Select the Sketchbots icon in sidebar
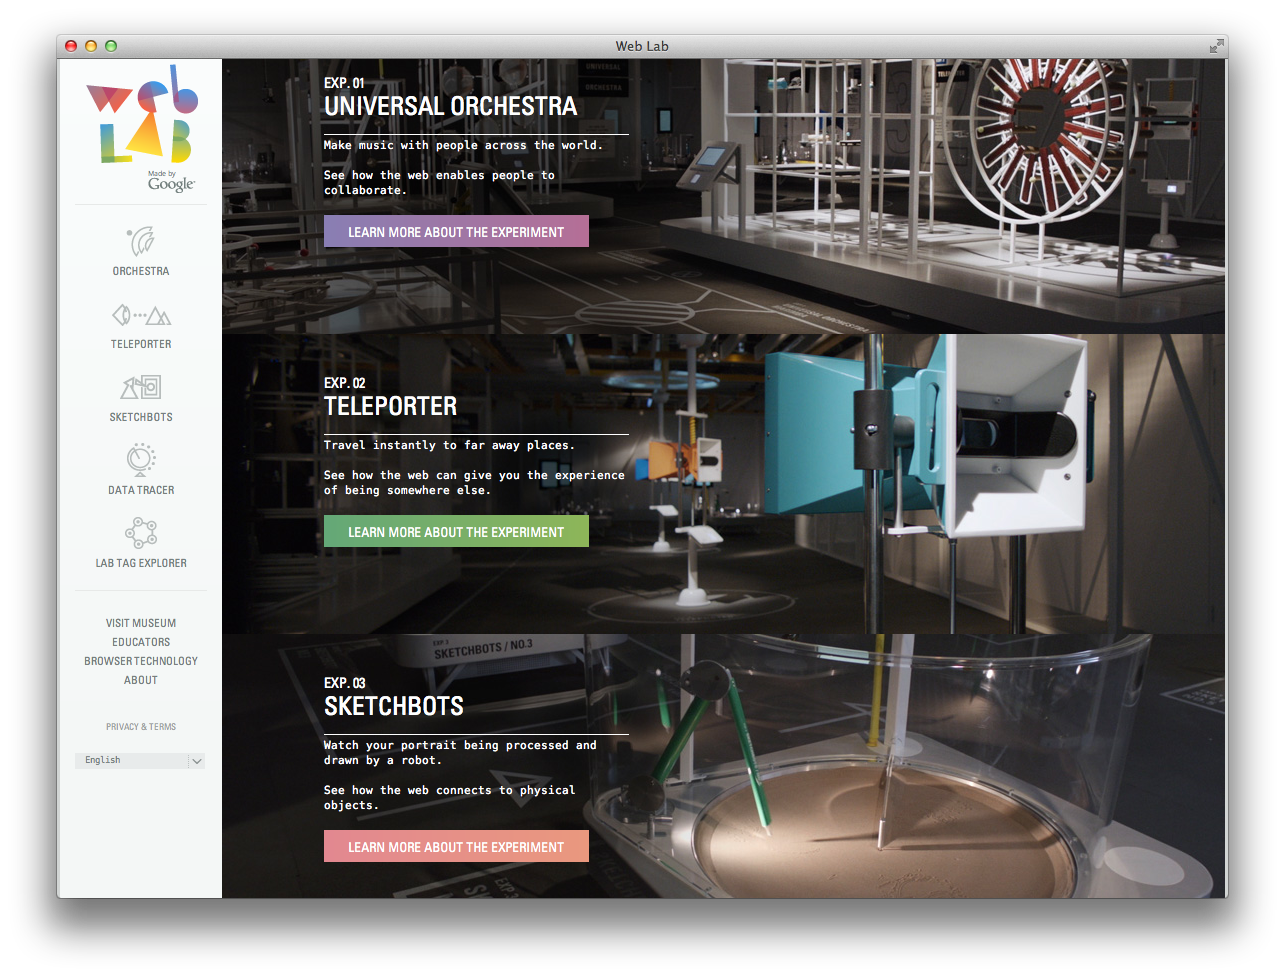1285x977 pixels. click(x=141, y=387)
